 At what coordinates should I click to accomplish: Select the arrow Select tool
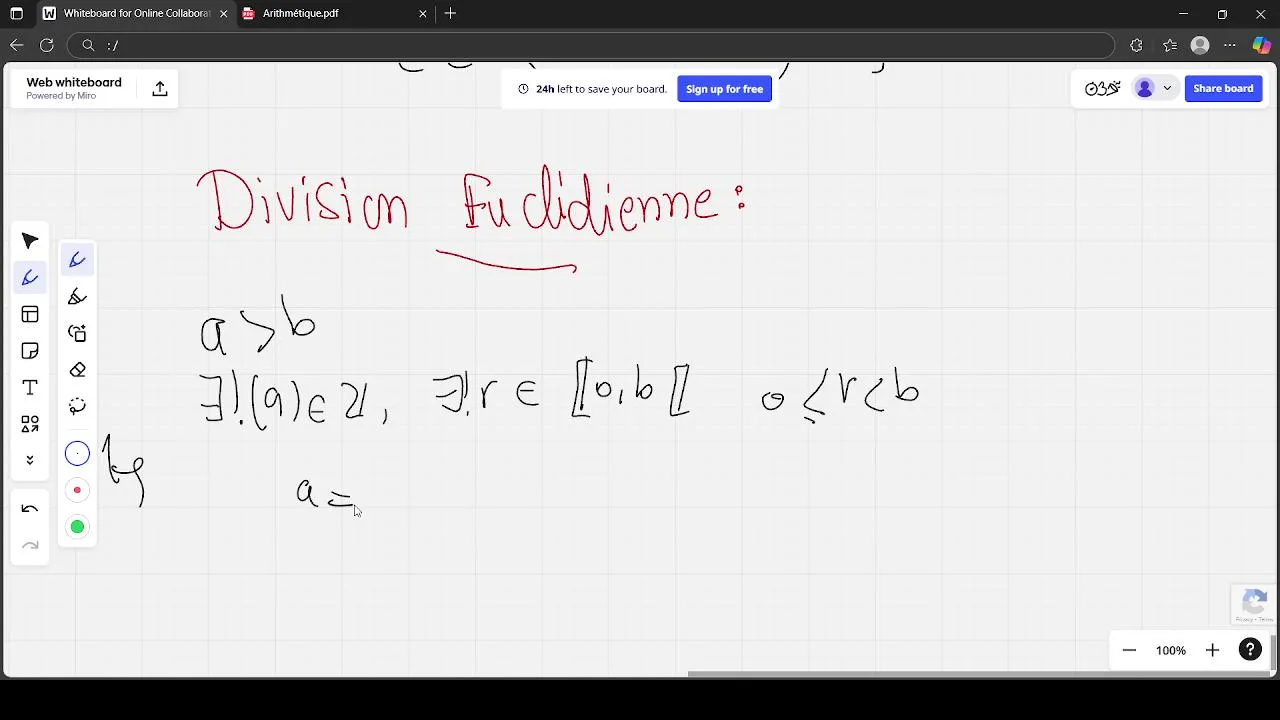[x=30, y=241]
